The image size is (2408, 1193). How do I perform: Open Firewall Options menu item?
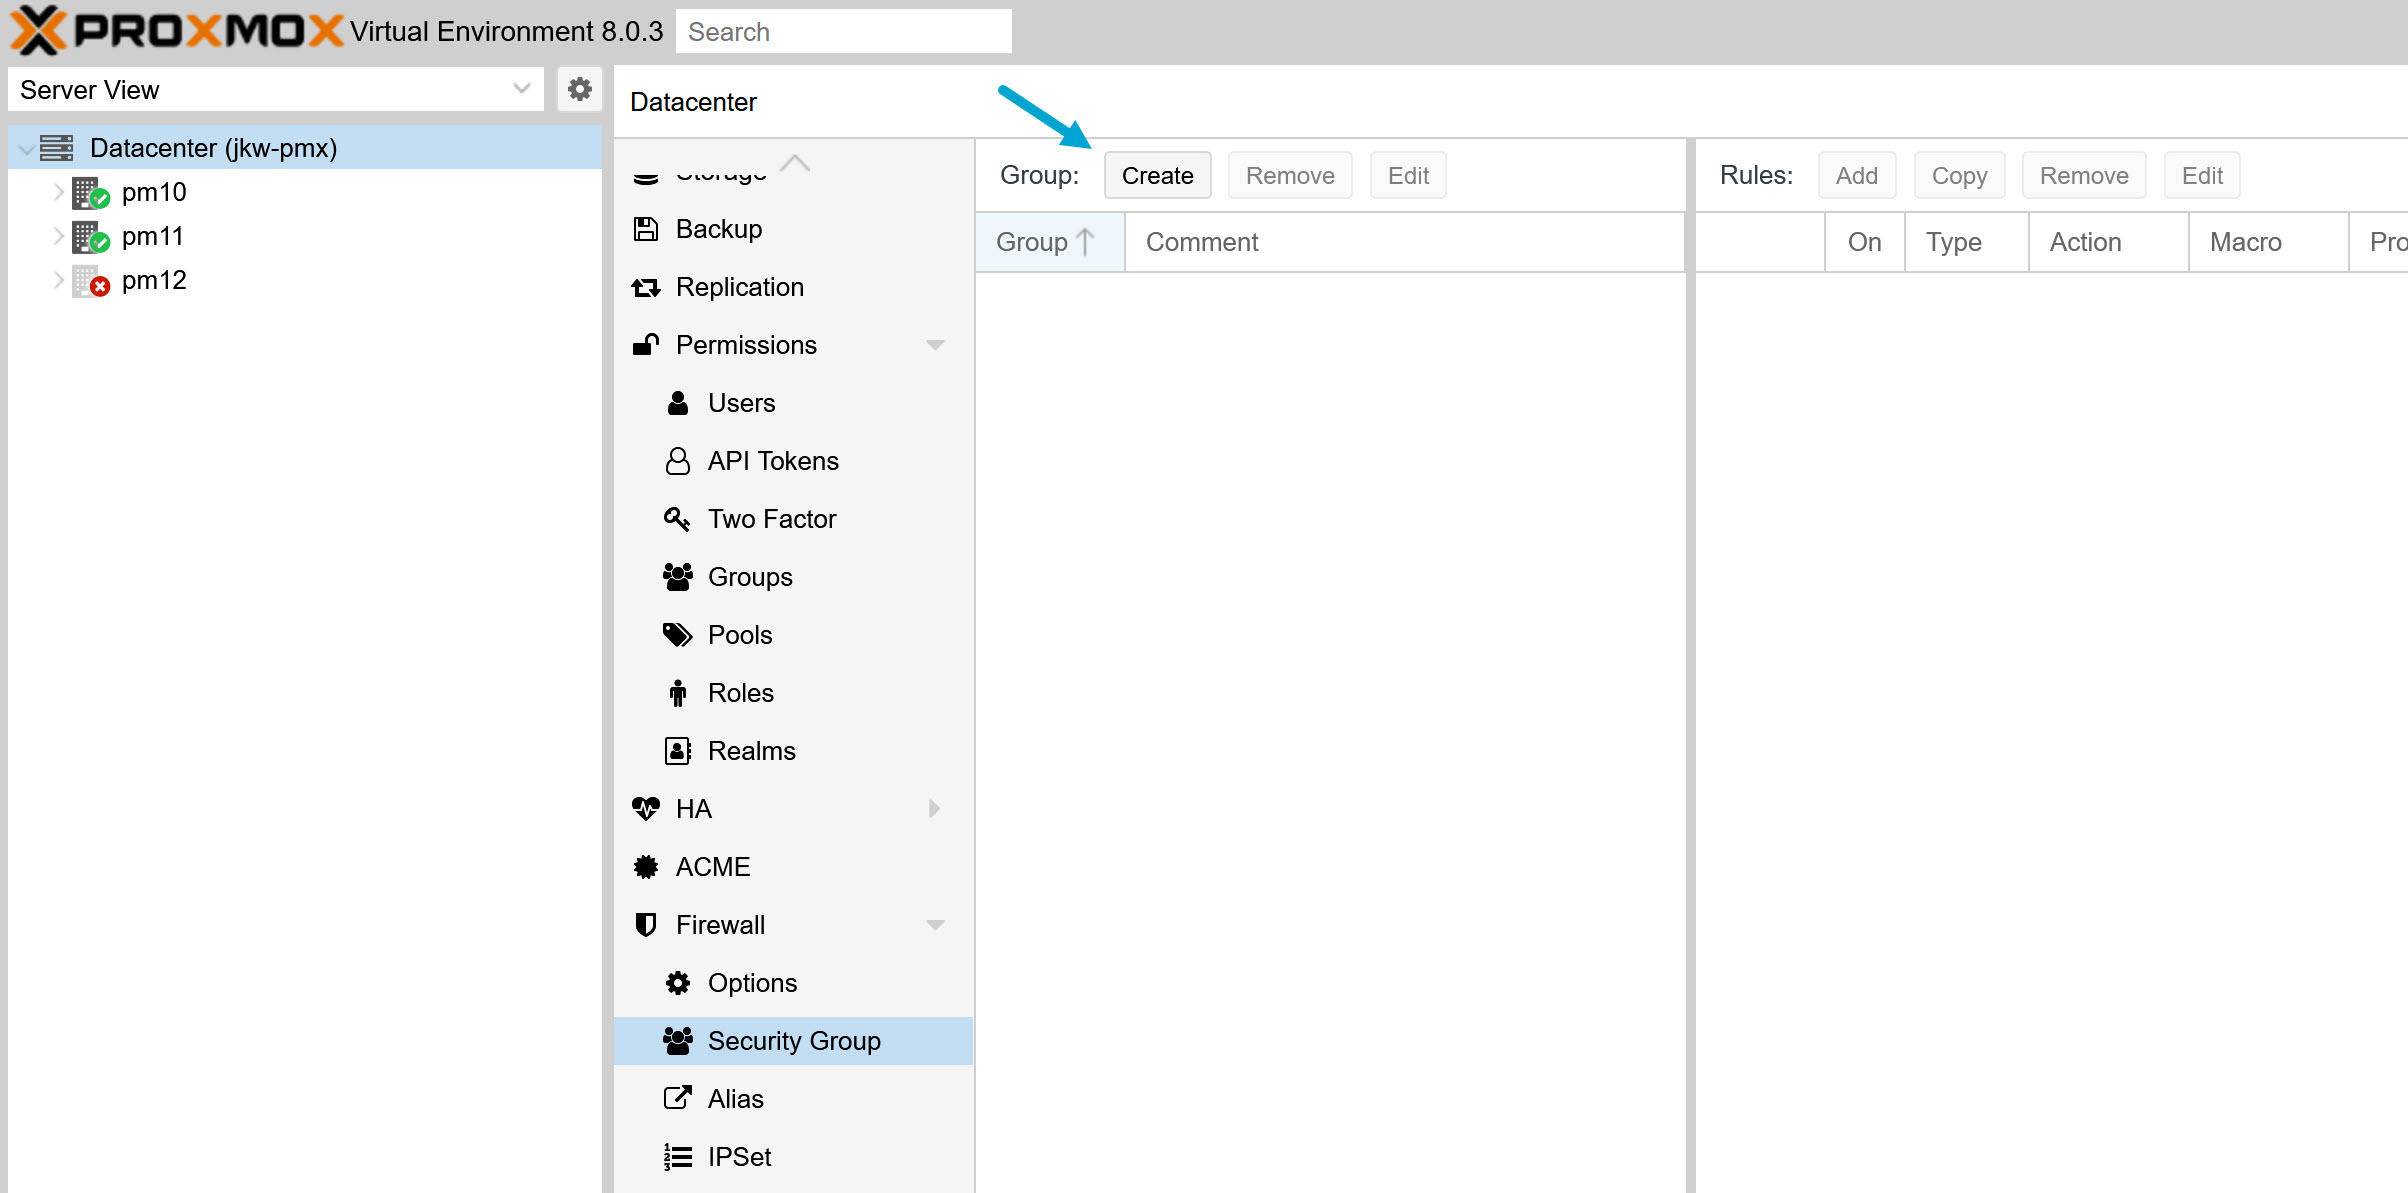point(752,983)
